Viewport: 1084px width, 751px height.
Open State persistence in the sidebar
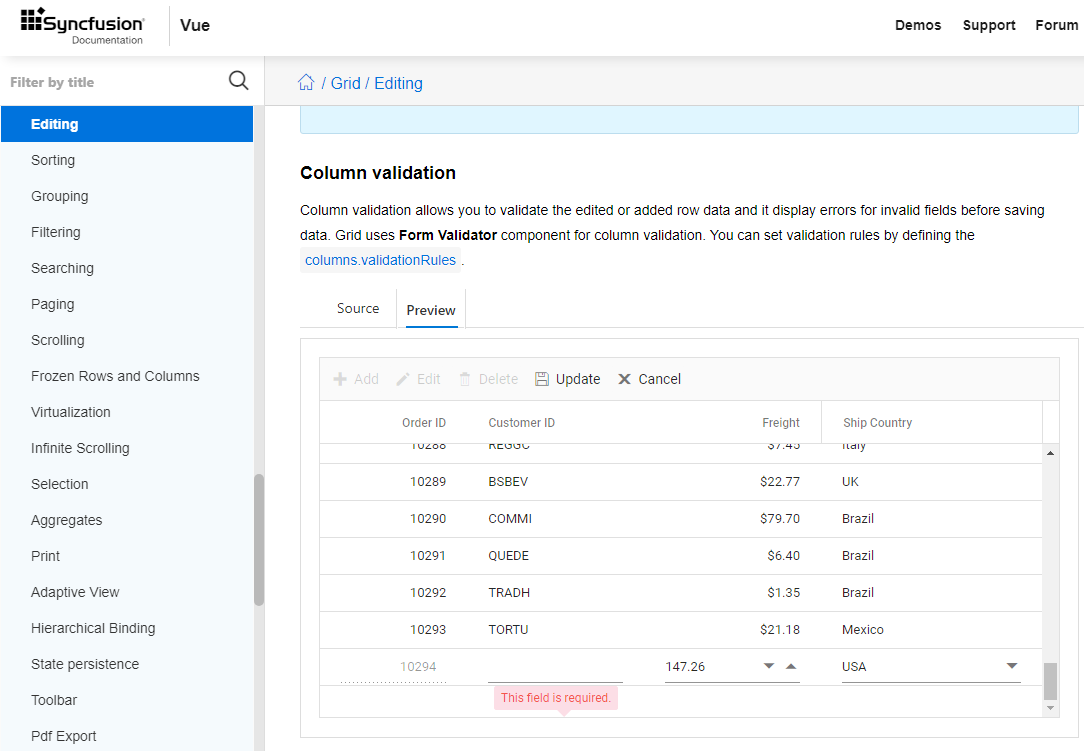(85, 663)
